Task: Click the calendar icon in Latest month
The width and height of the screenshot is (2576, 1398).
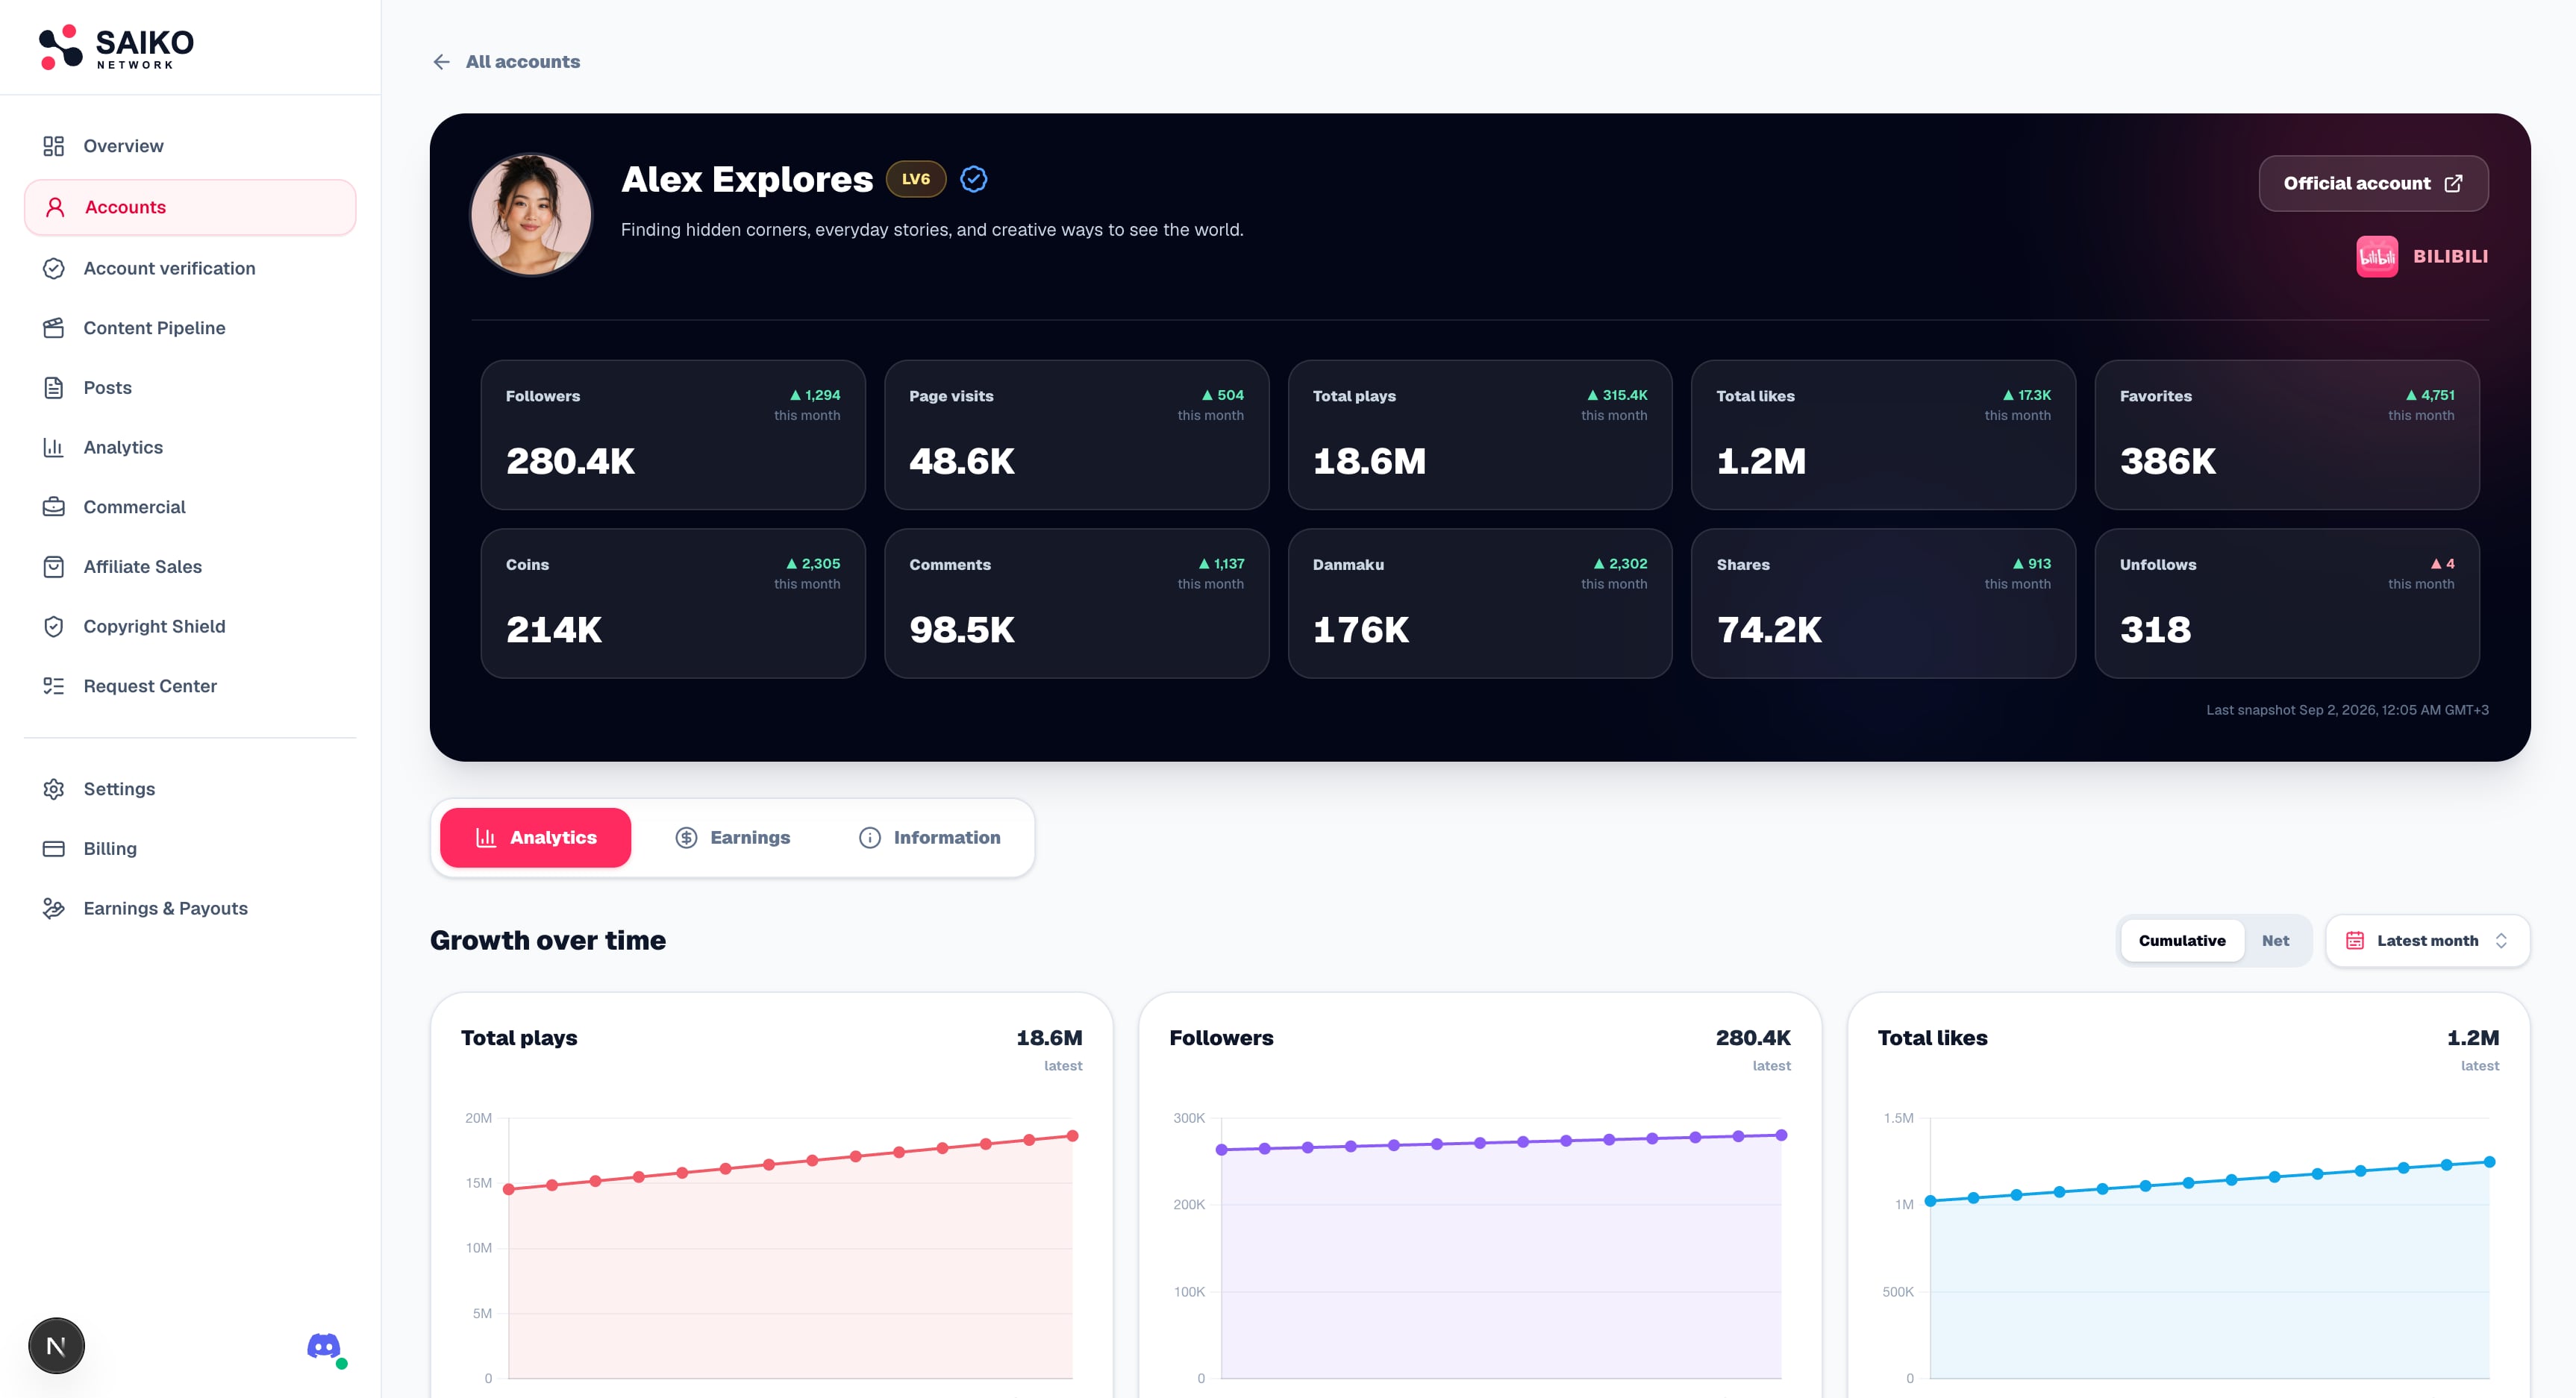Action: coord(2355,941)
